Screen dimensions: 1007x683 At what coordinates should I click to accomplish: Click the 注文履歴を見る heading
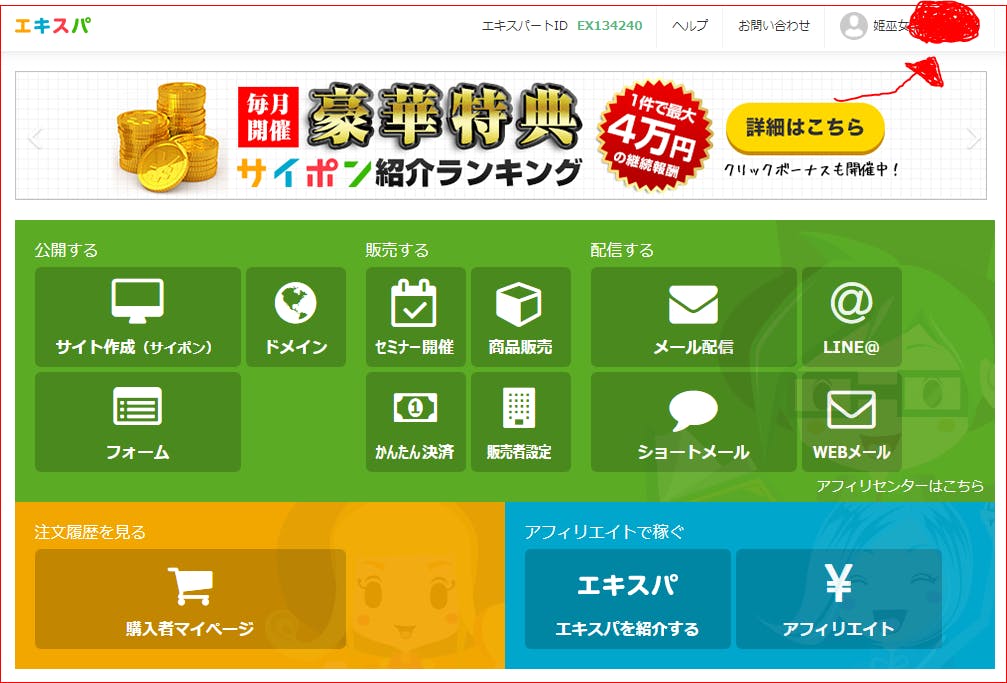point(90,532)
